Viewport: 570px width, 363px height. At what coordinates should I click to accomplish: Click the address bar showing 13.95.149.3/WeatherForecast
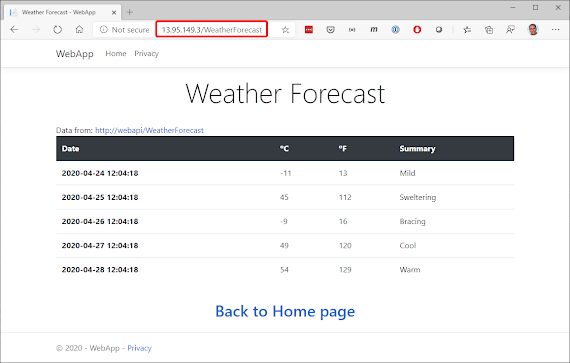coord(212,30)
